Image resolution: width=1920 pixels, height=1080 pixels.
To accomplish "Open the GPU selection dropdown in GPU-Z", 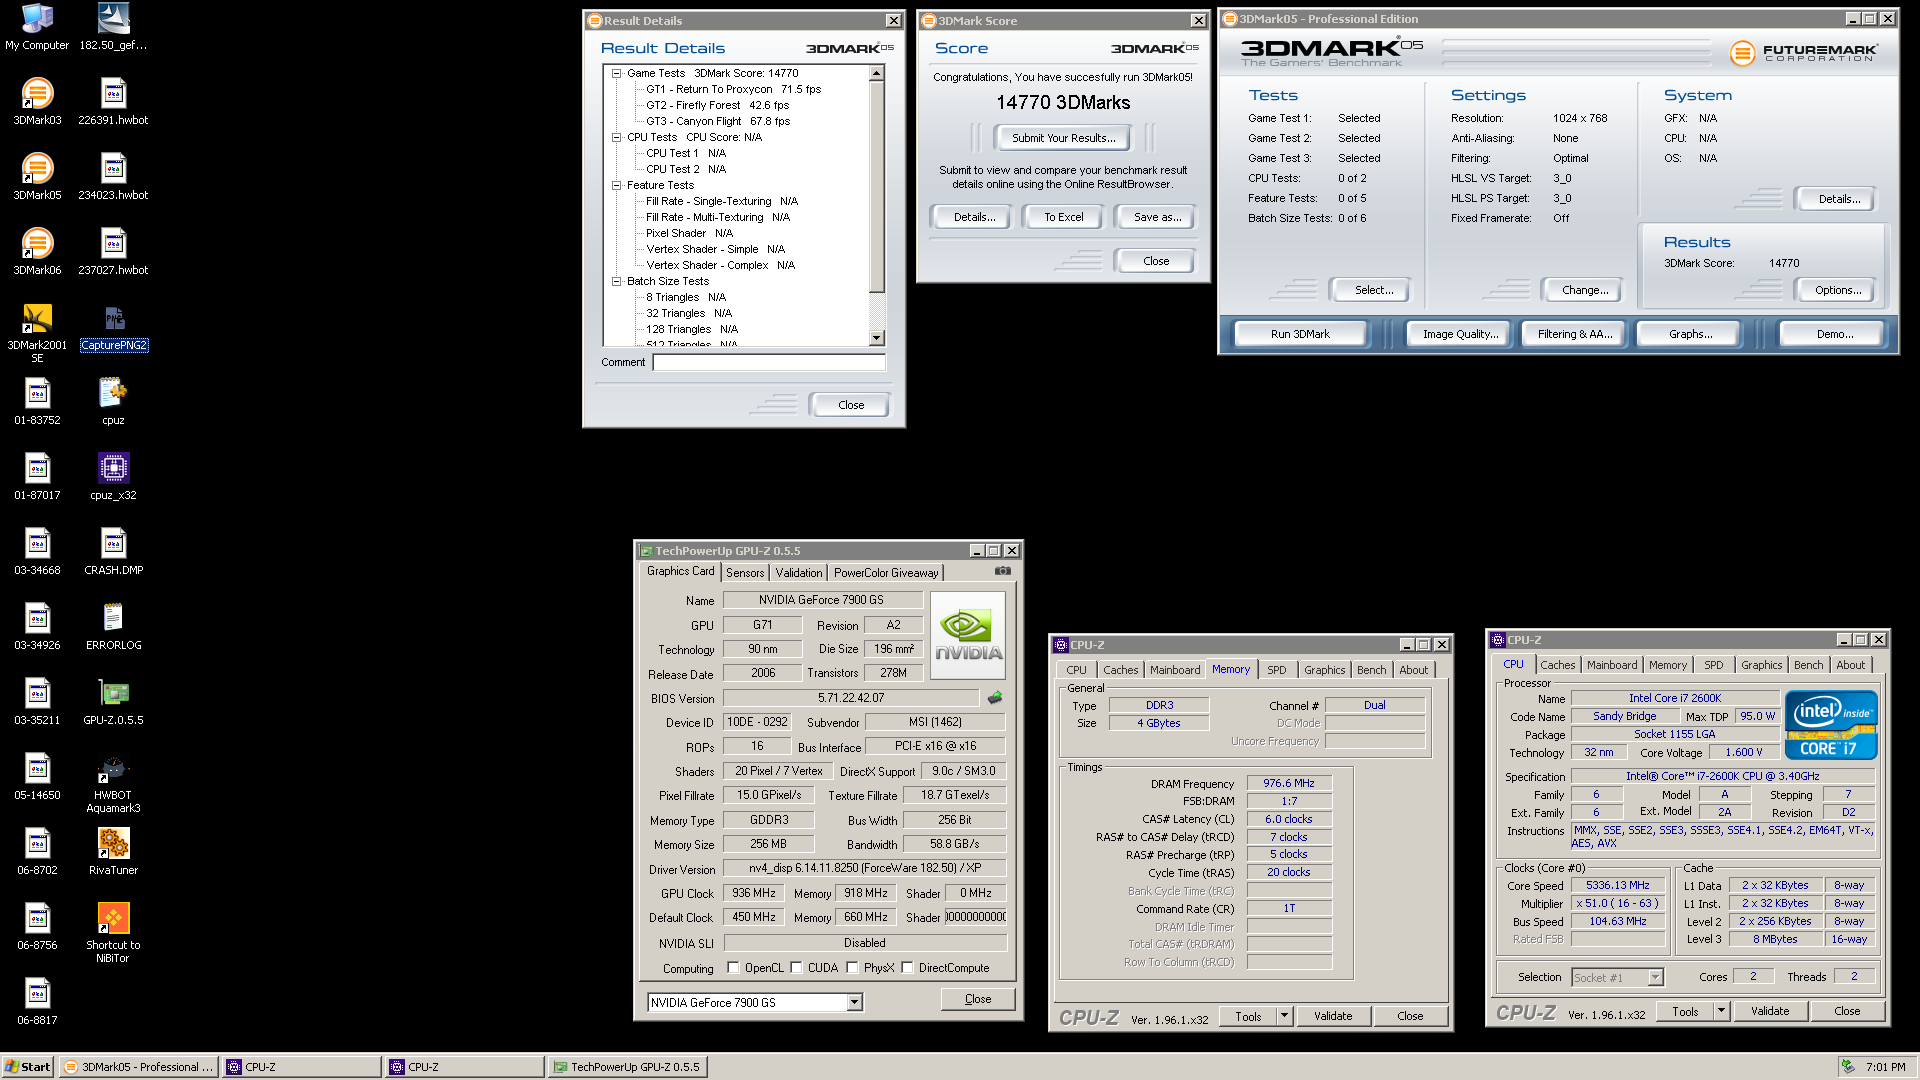I will (854, 1002).
